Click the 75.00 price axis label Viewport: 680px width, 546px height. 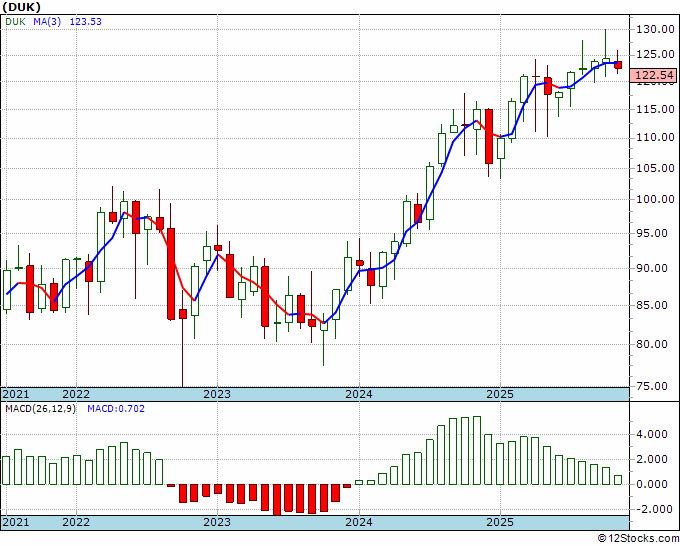coord(652,386)
